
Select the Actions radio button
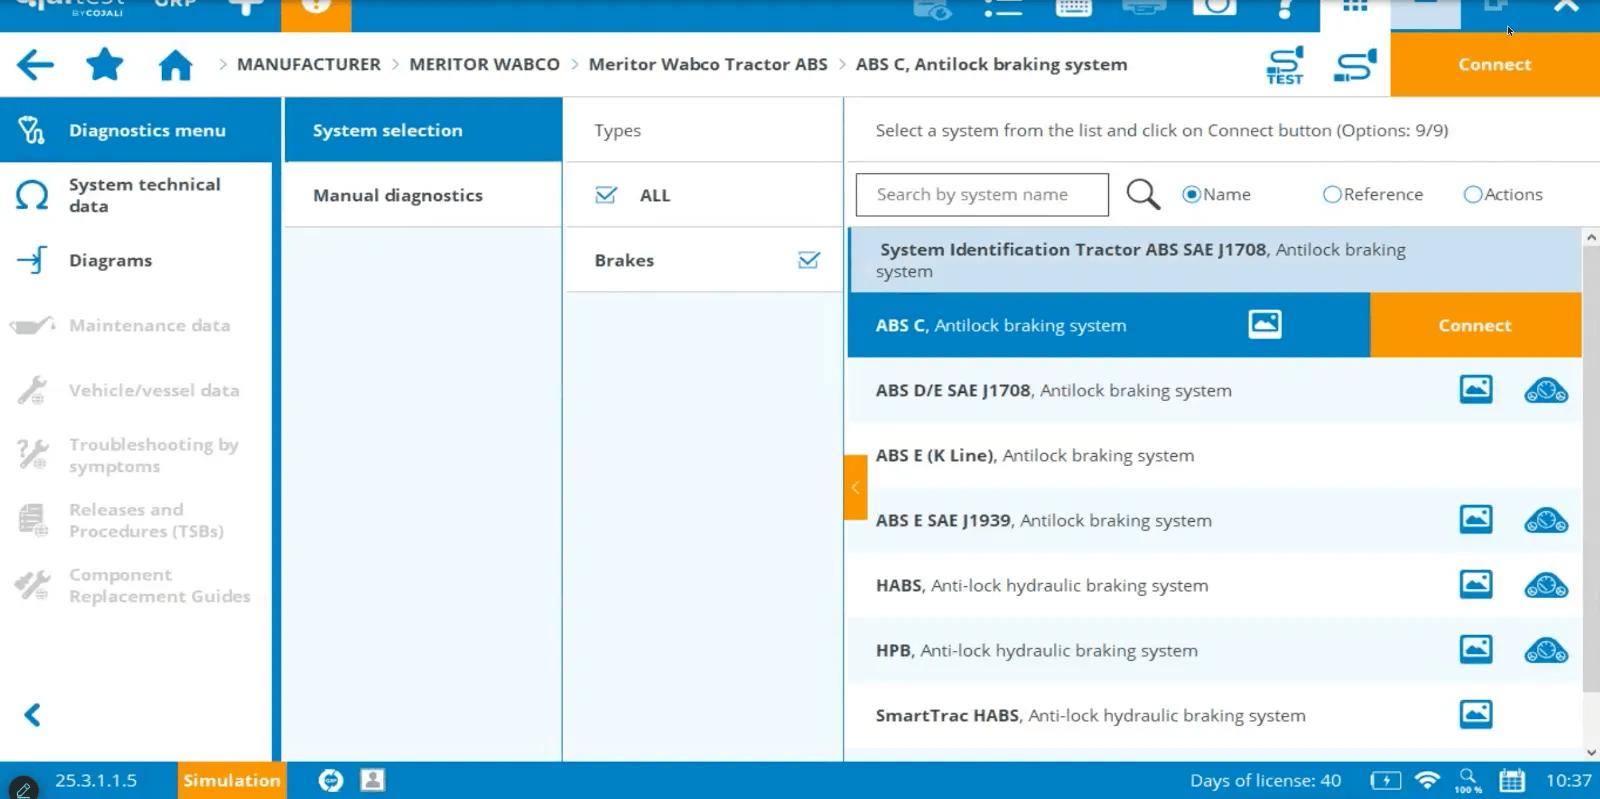[1473, 194]
